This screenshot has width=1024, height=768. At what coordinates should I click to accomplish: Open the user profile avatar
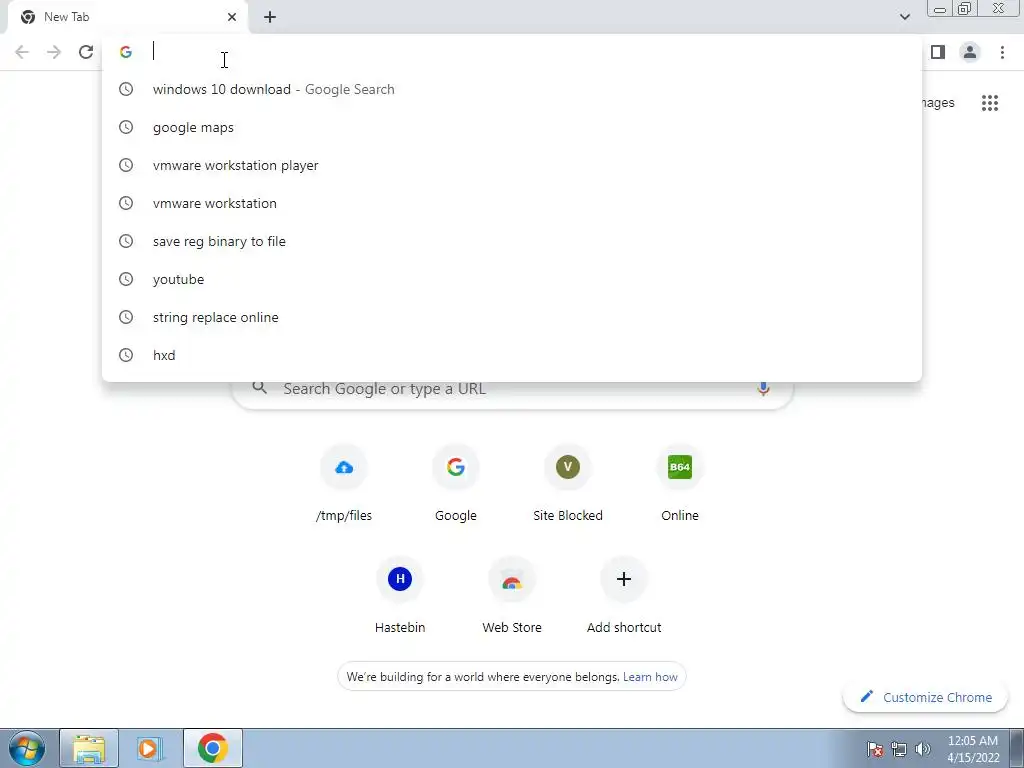pyautogui.click(x=970, y=52)
